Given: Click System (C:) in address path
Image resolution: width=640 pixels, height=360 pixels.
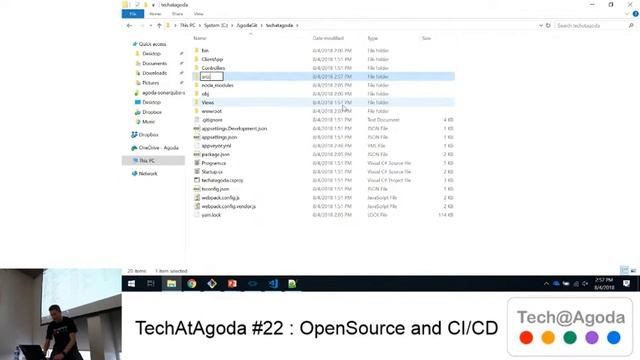Looking at the screenshot, I should (216, 25).
